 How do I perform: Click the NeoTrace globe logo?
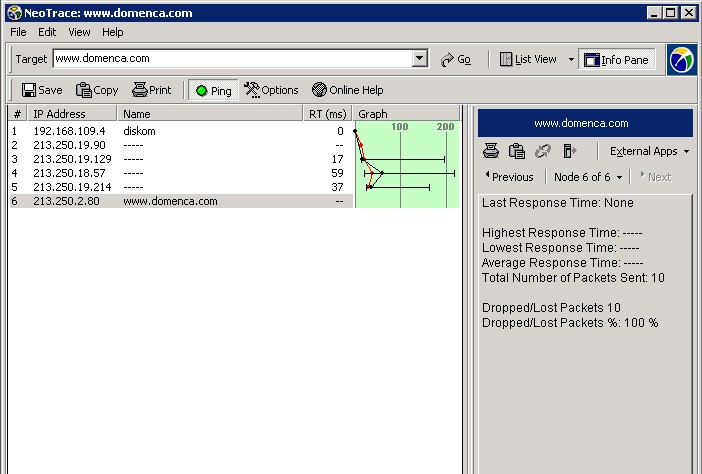click(682, 60)
